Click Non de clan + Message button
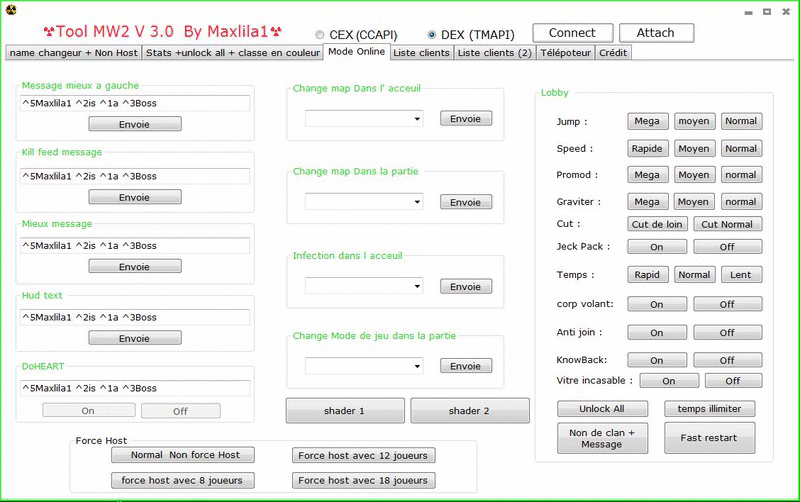 (x=602, y=438)
